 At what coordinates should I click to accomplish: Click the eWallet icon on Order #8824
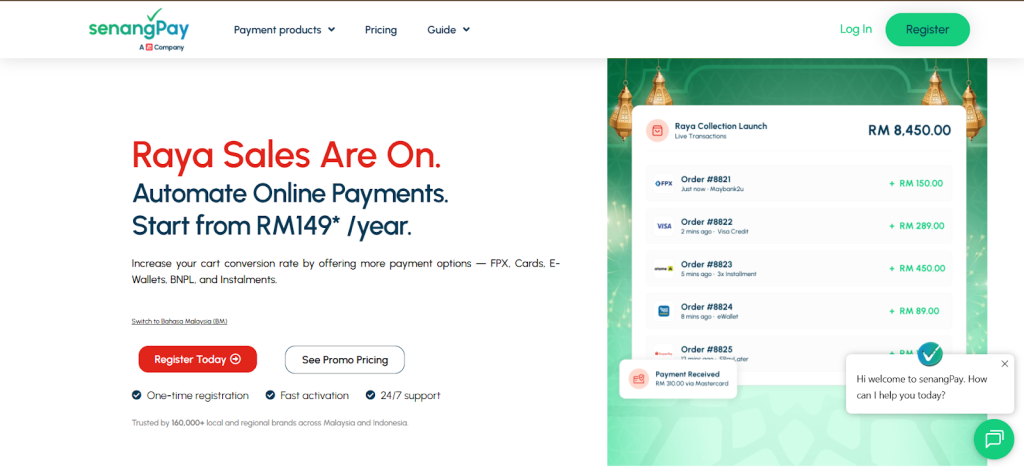tap(663, 311)
